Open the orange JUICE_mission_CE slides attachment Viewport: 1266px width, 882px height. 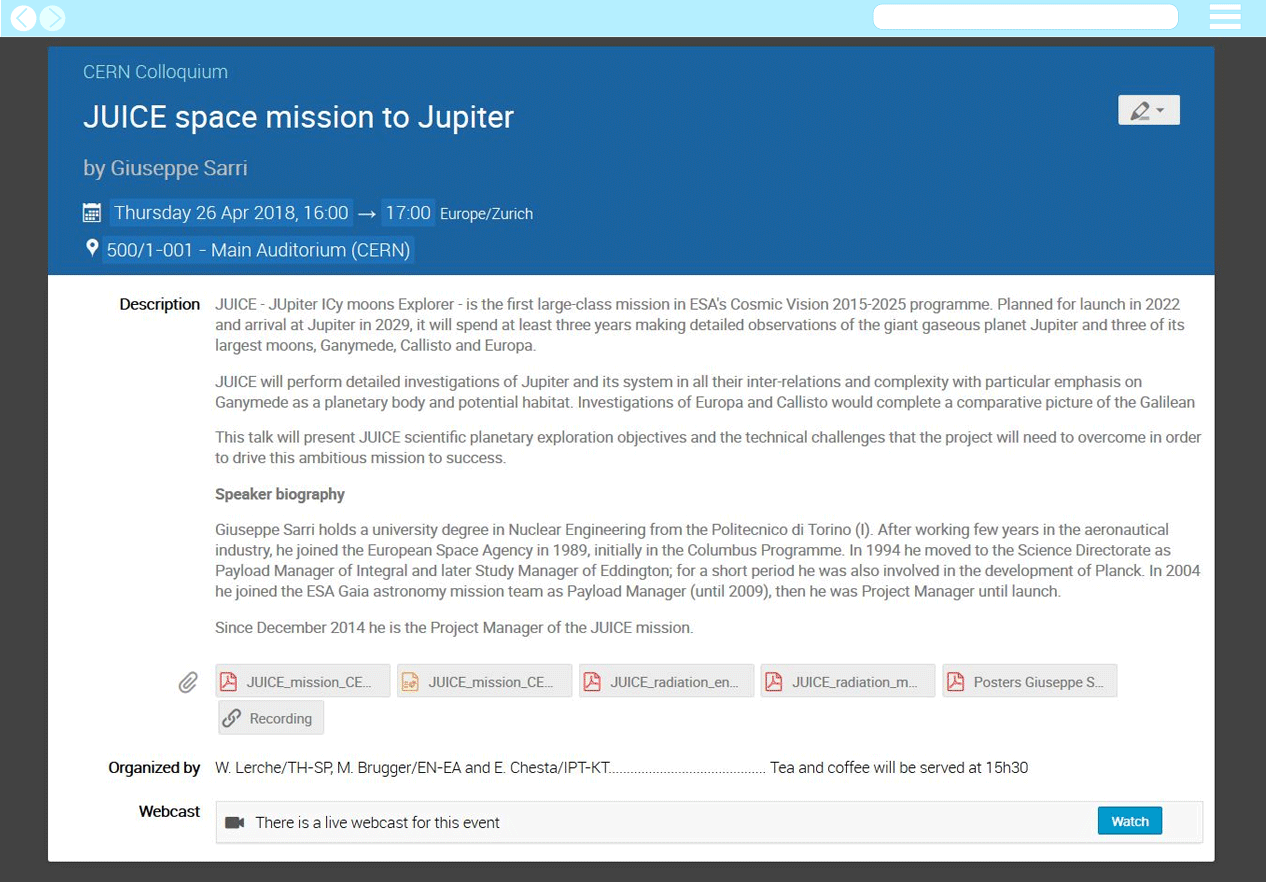coord(485,681)
